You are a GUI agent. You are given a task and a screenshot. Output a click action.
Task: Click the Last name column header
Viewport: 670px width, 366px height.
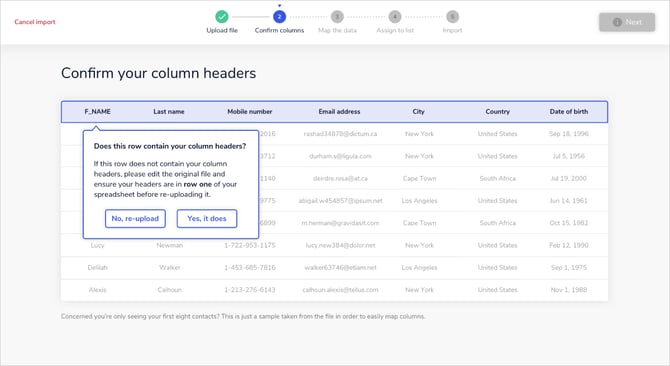pos(169,111)
